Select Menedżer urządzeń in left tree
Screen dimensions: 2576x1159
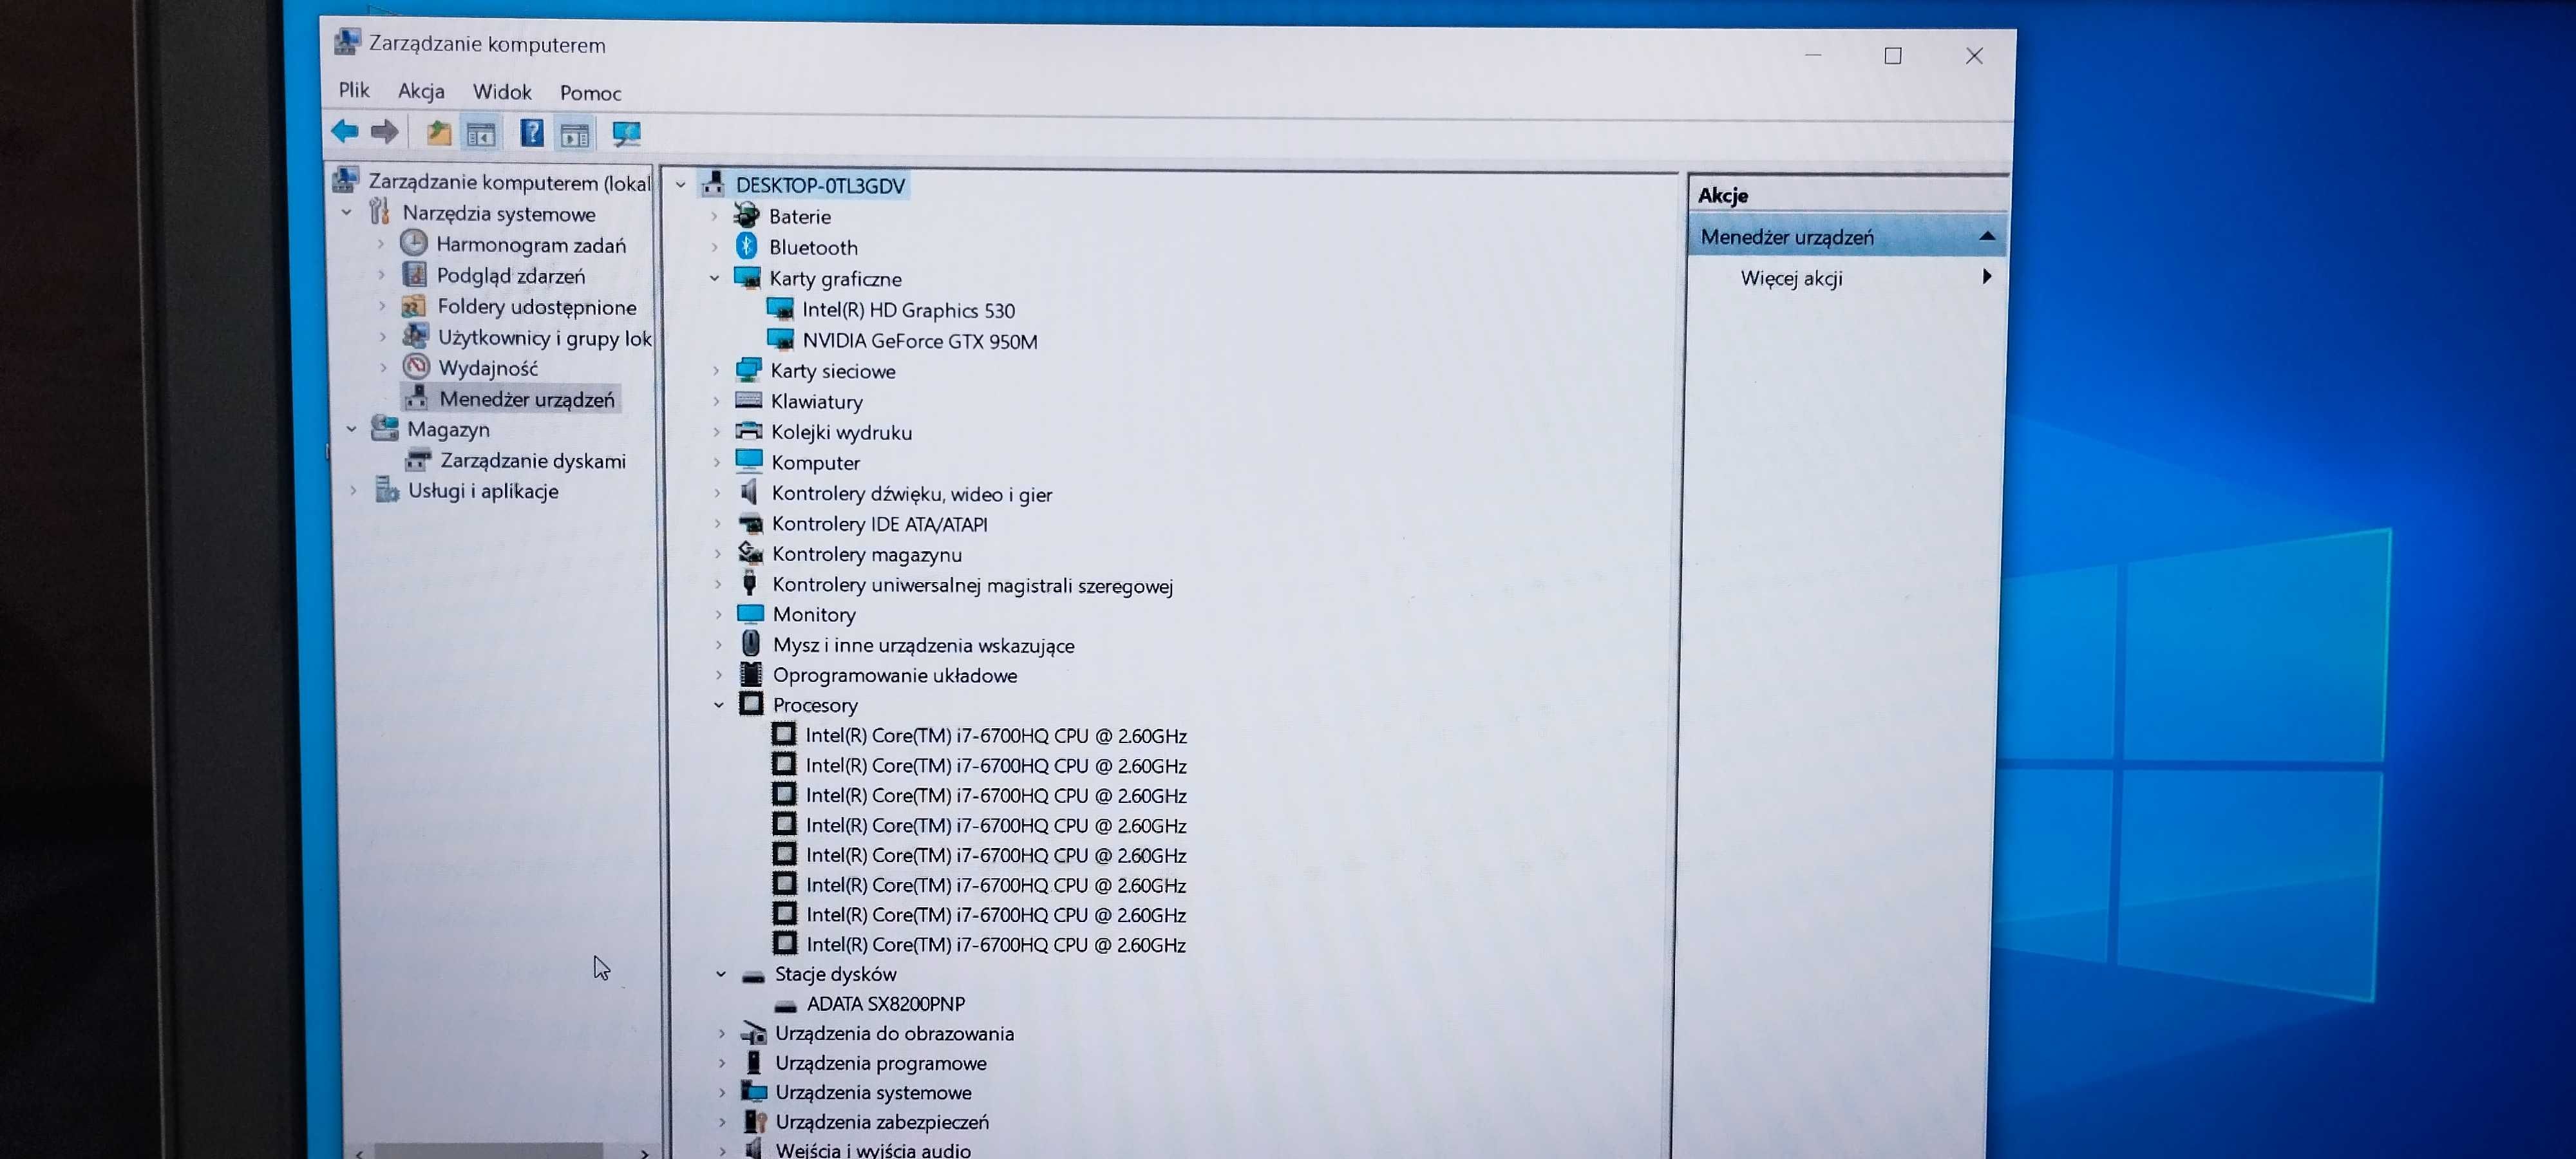click(527, 399)
